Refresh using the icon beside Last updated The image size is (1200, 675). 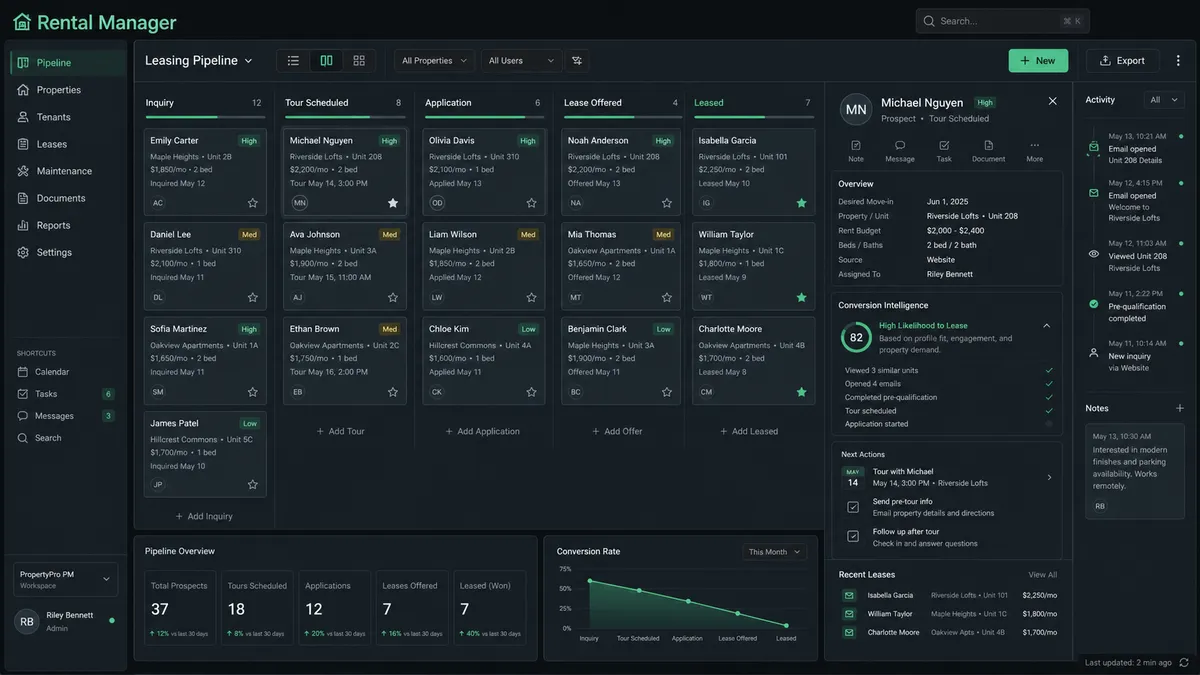click(1184, 662)
